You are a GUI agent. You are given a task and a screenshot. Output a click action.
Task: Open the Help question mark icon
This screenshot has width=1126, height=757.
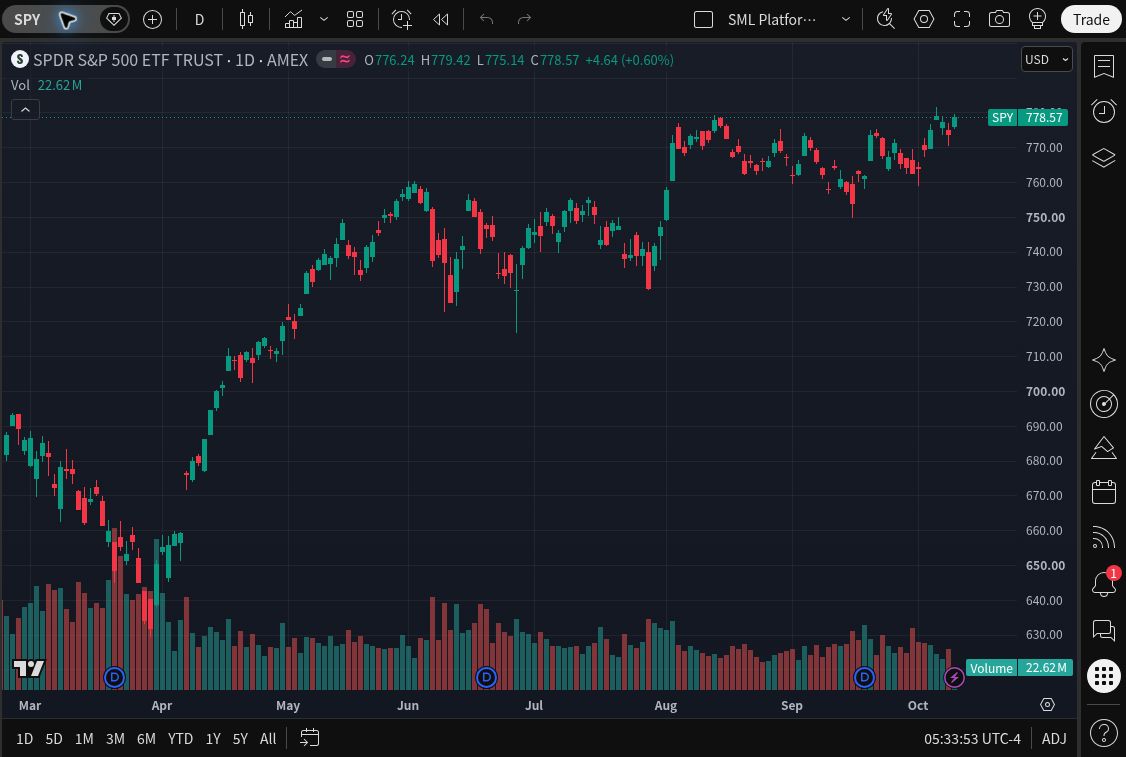tap(1104, 733)
